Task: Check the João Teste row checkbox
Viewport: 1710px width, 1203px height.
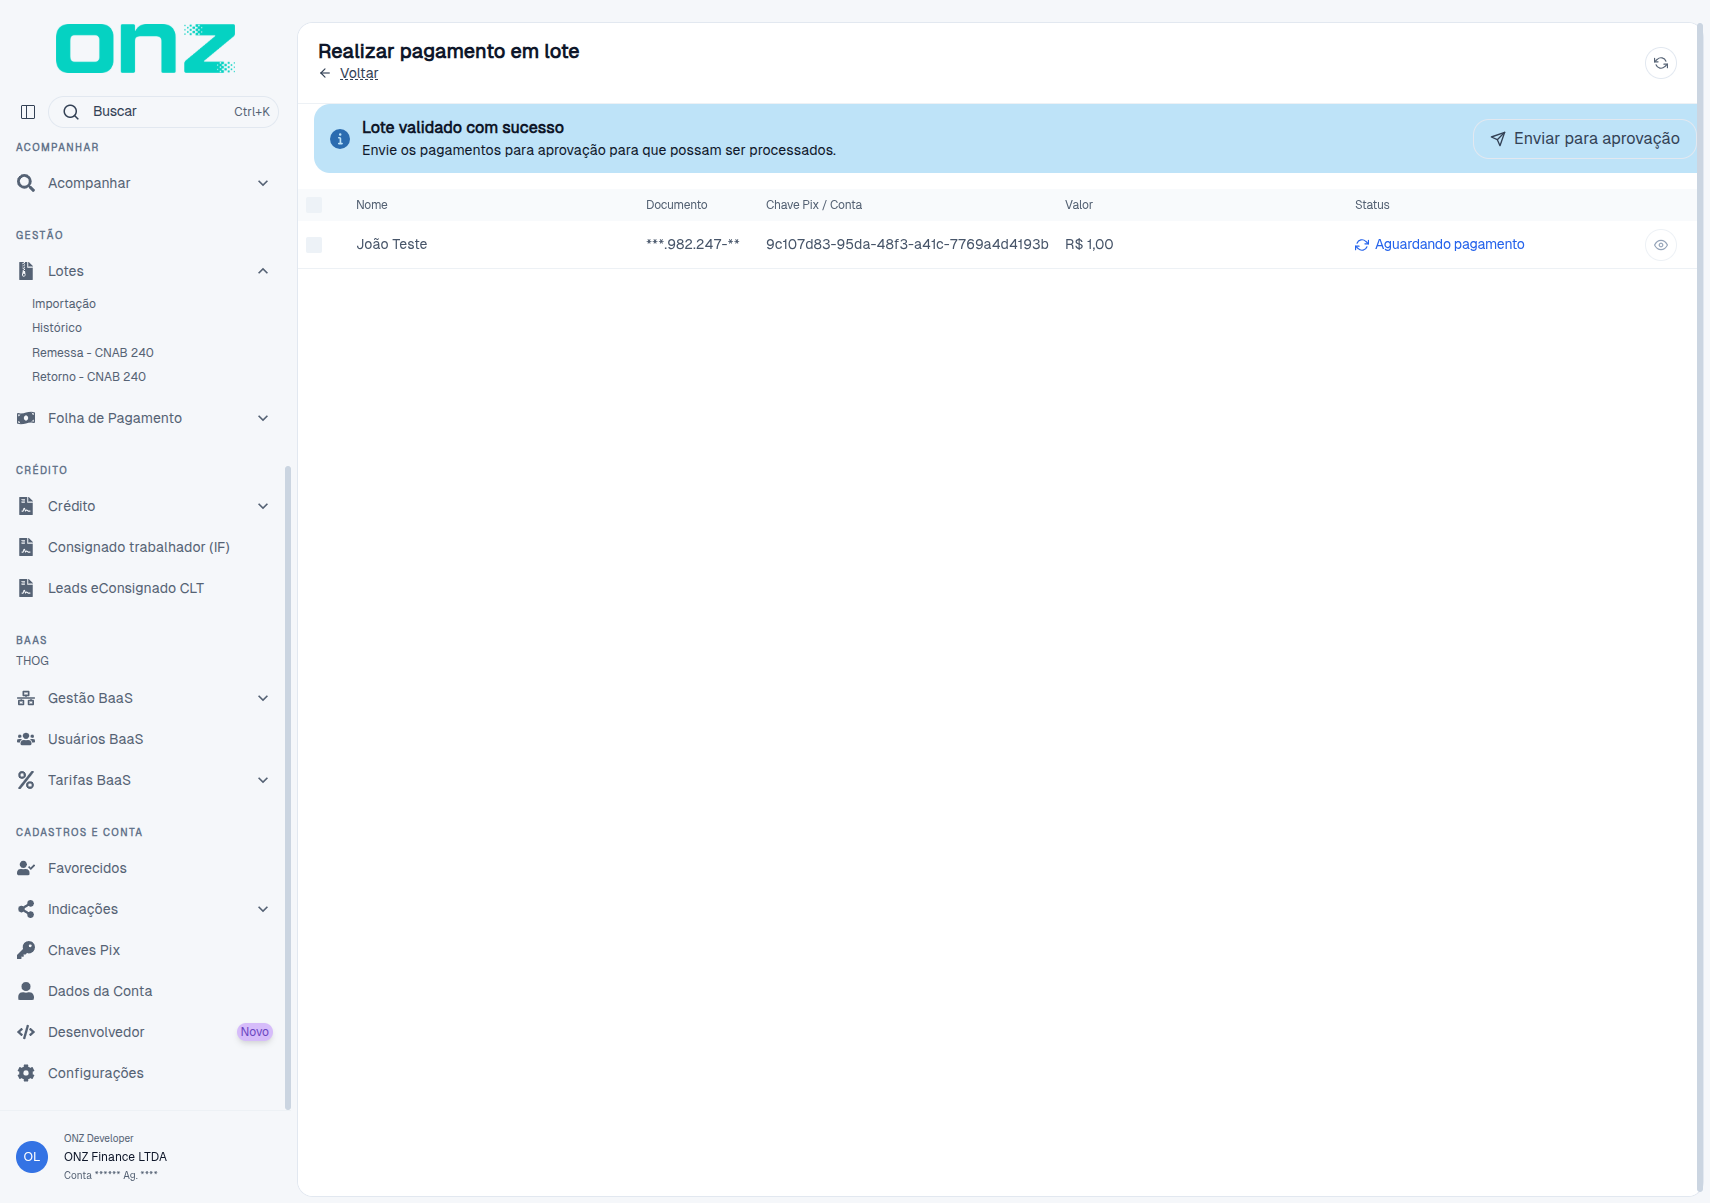Action: (x=314, y=245)
